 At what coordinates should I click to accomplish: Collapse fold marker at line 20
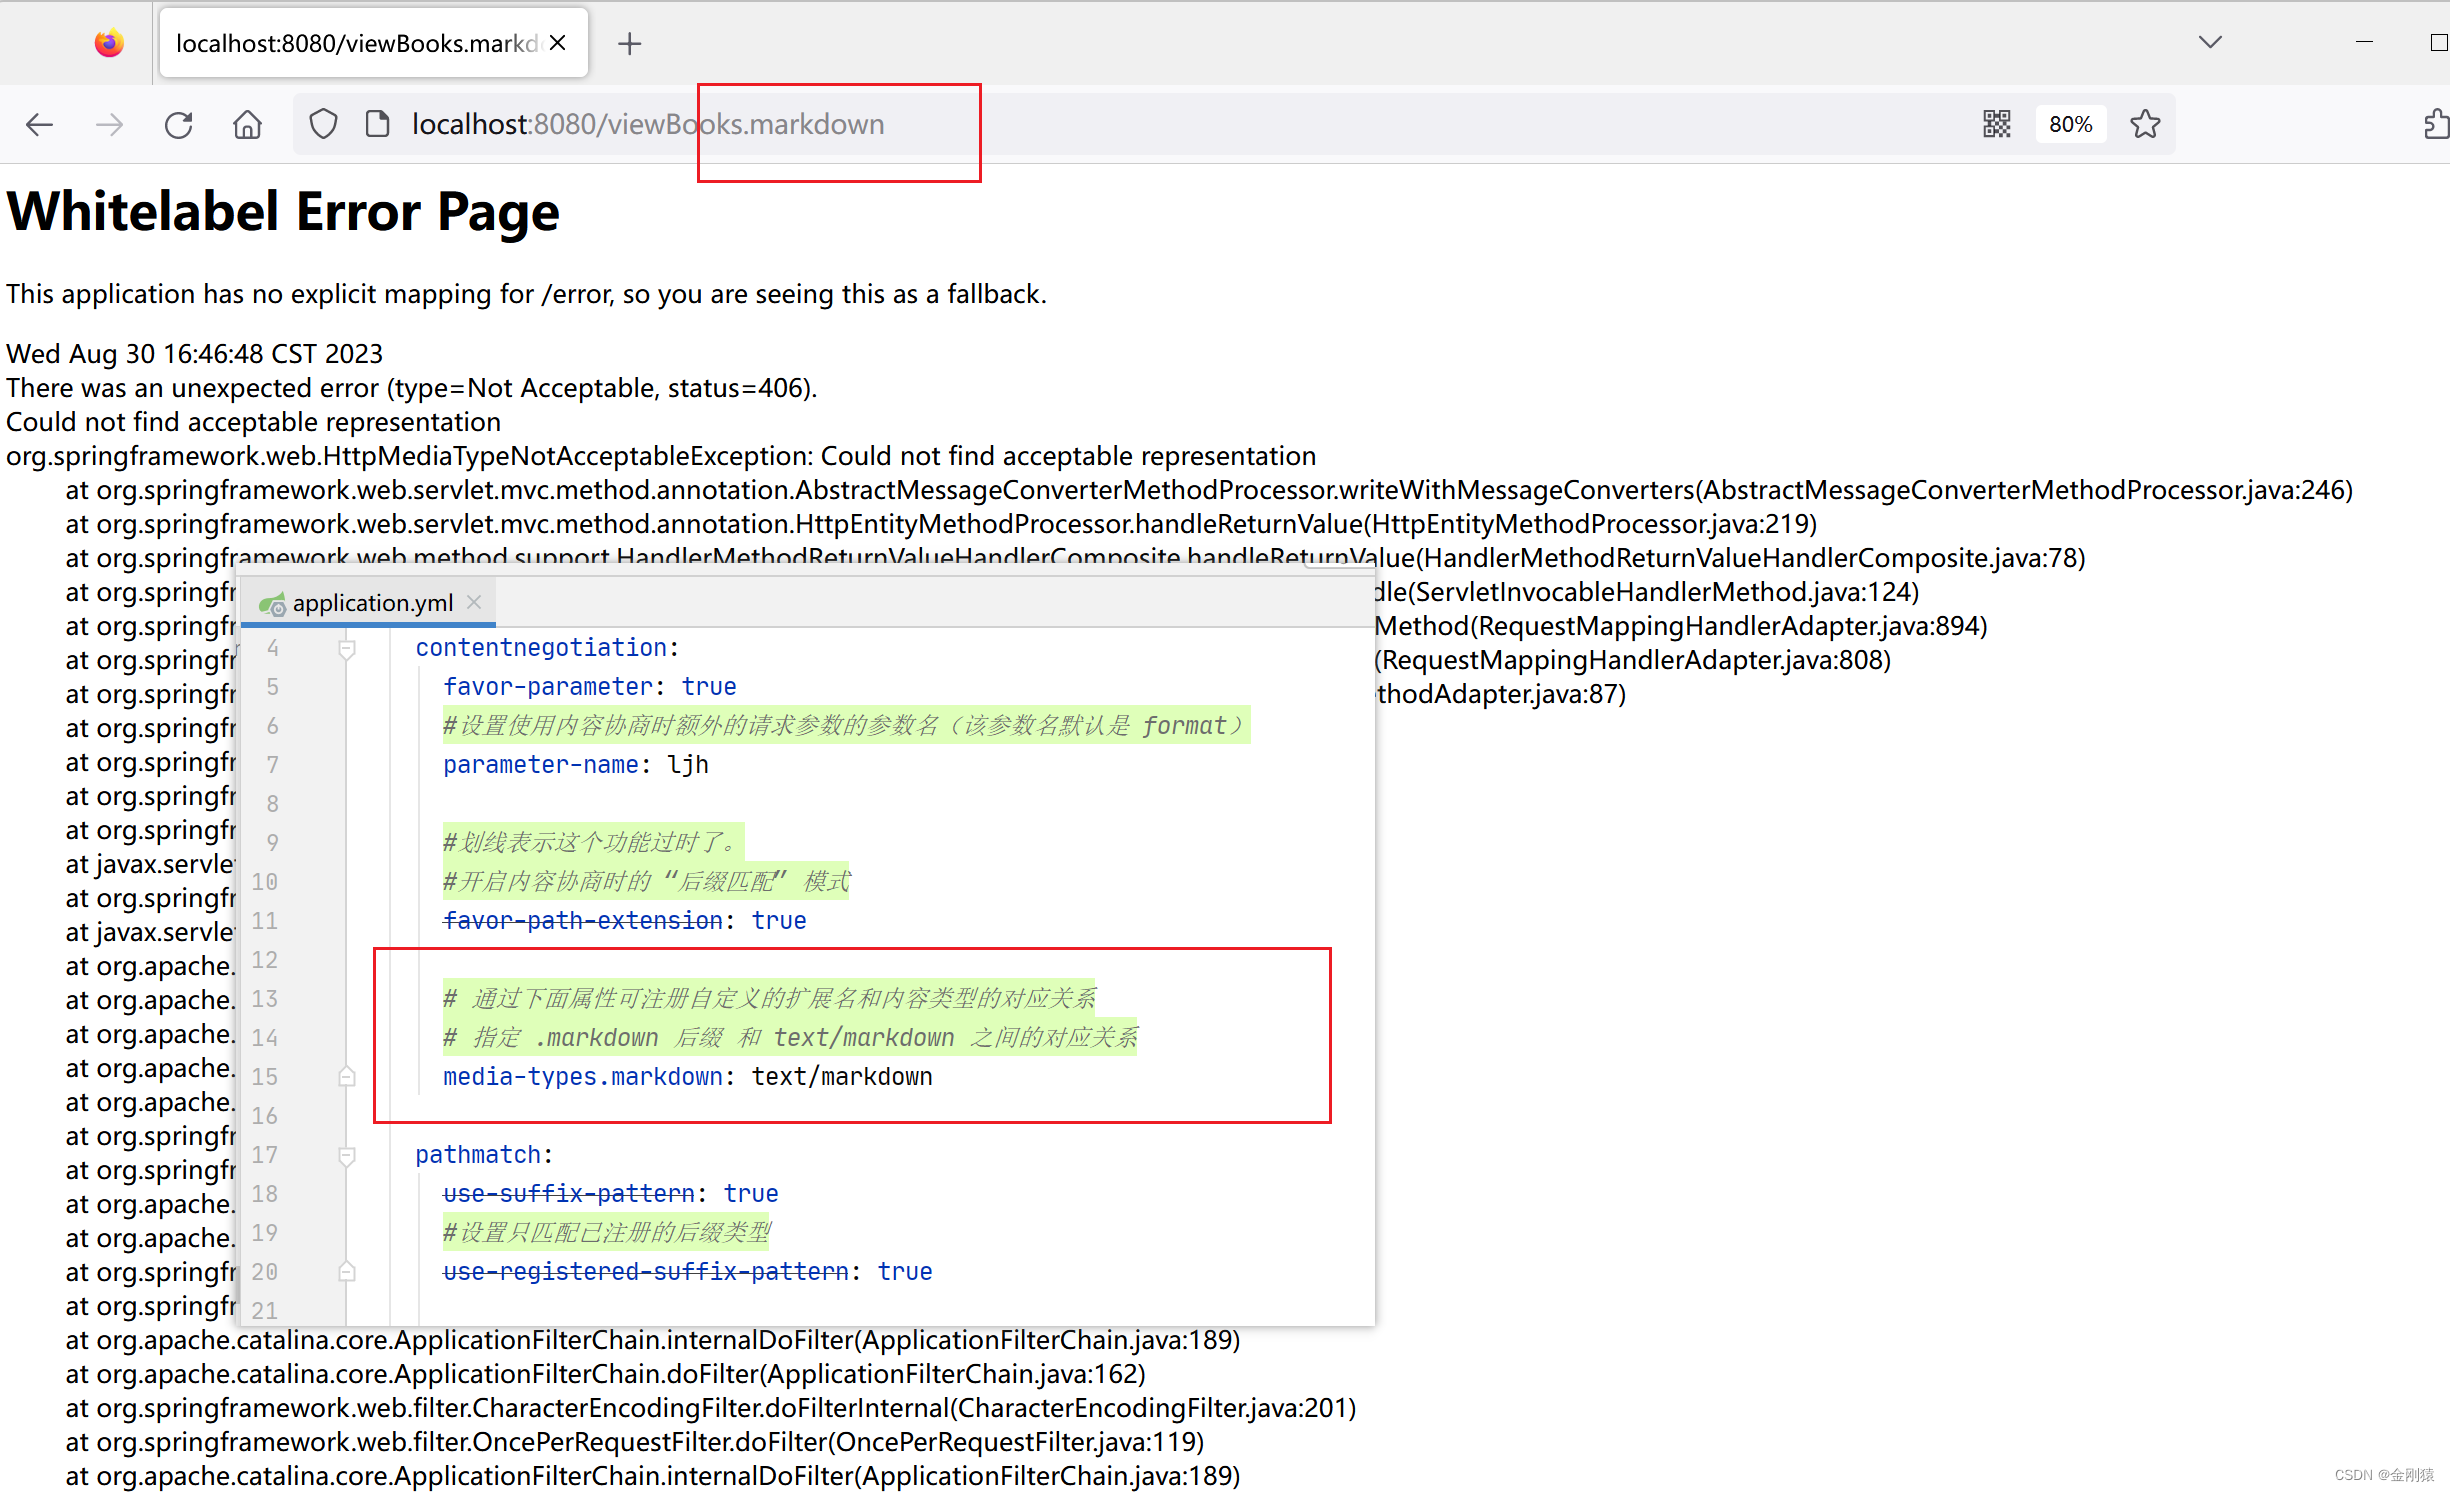[x=347, y=1272]
